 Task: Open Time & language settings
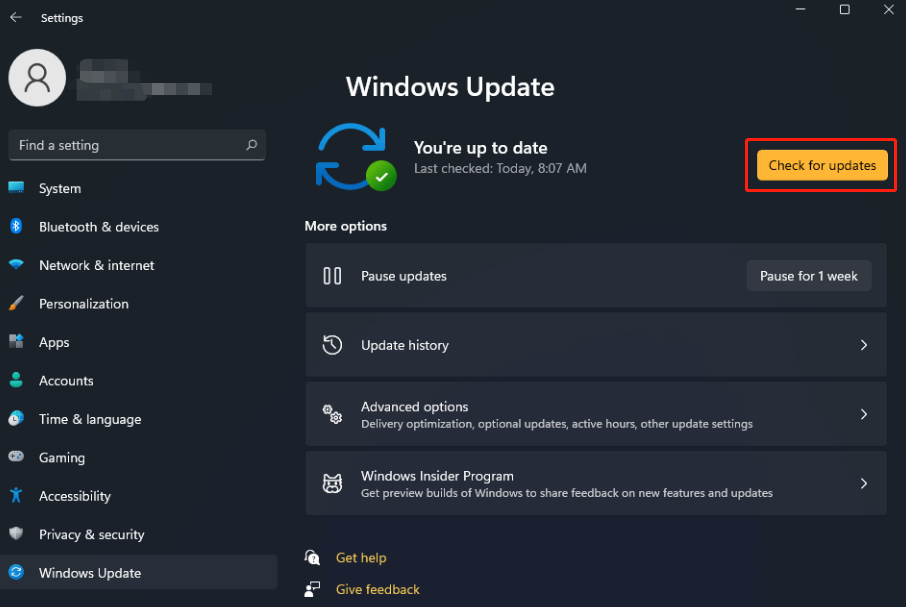(x=139, y=419)
